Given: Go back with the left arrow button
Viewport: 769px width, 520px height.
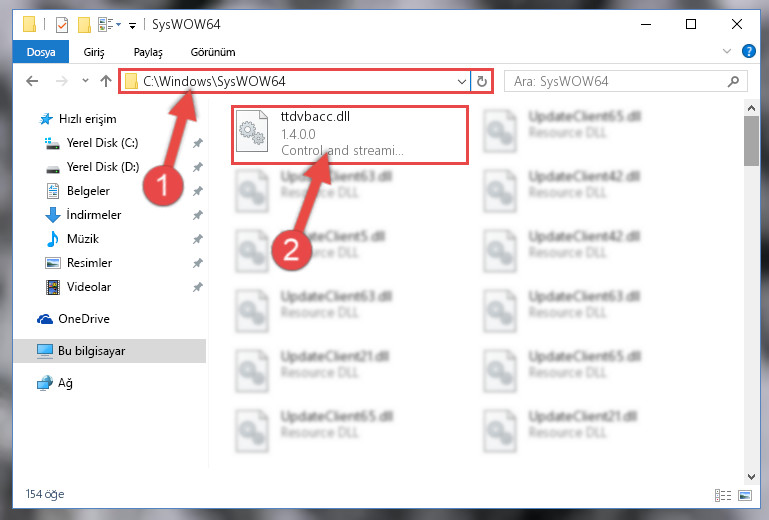Looking at the screenshot, I should point(32,81).
